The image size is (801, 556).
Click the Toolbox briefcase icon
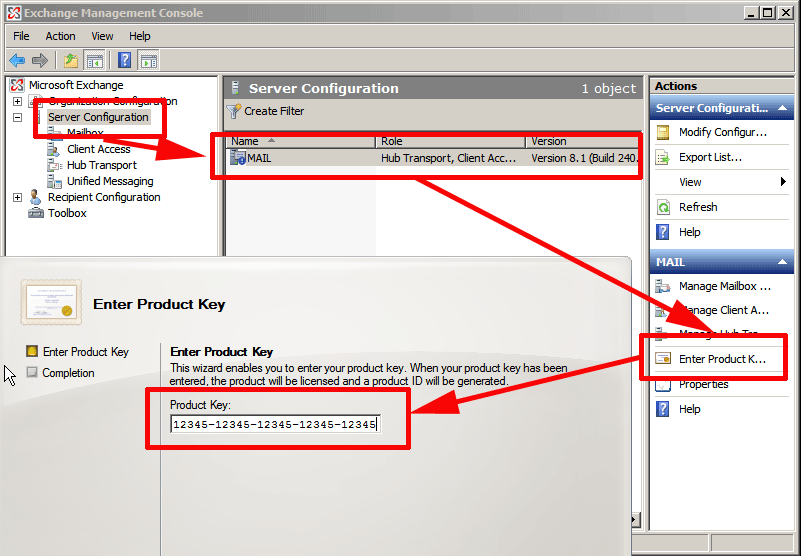pos(36,213)
